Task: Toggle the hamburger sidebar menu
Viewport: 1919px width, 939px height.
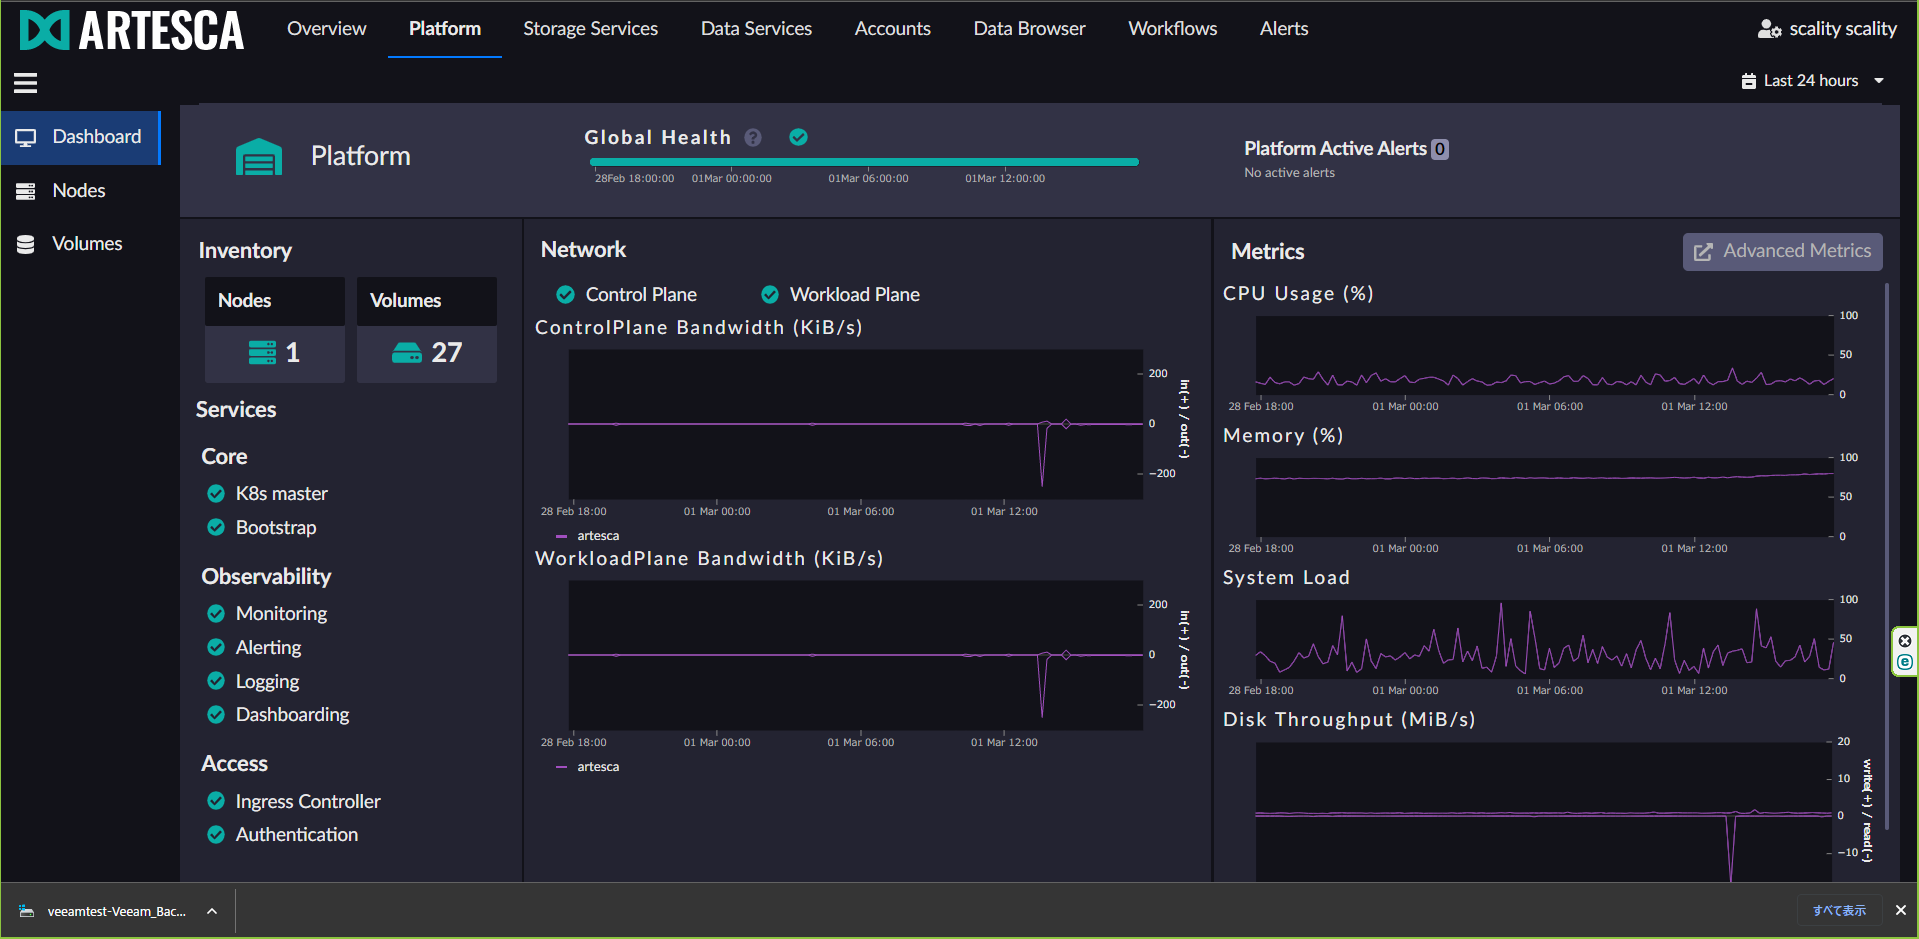Action: click(x=26, y=83)
